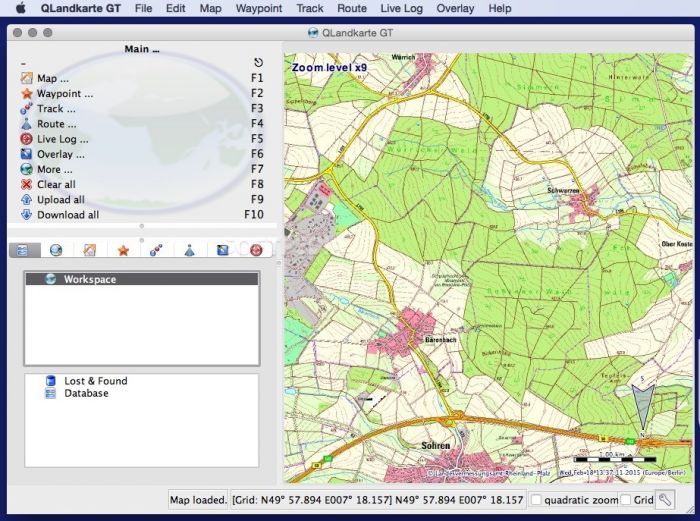The height and width of the screenshot is (521, 700).
Task: Switch to the waypoints star tab
Action: click(x=123, y=250)
